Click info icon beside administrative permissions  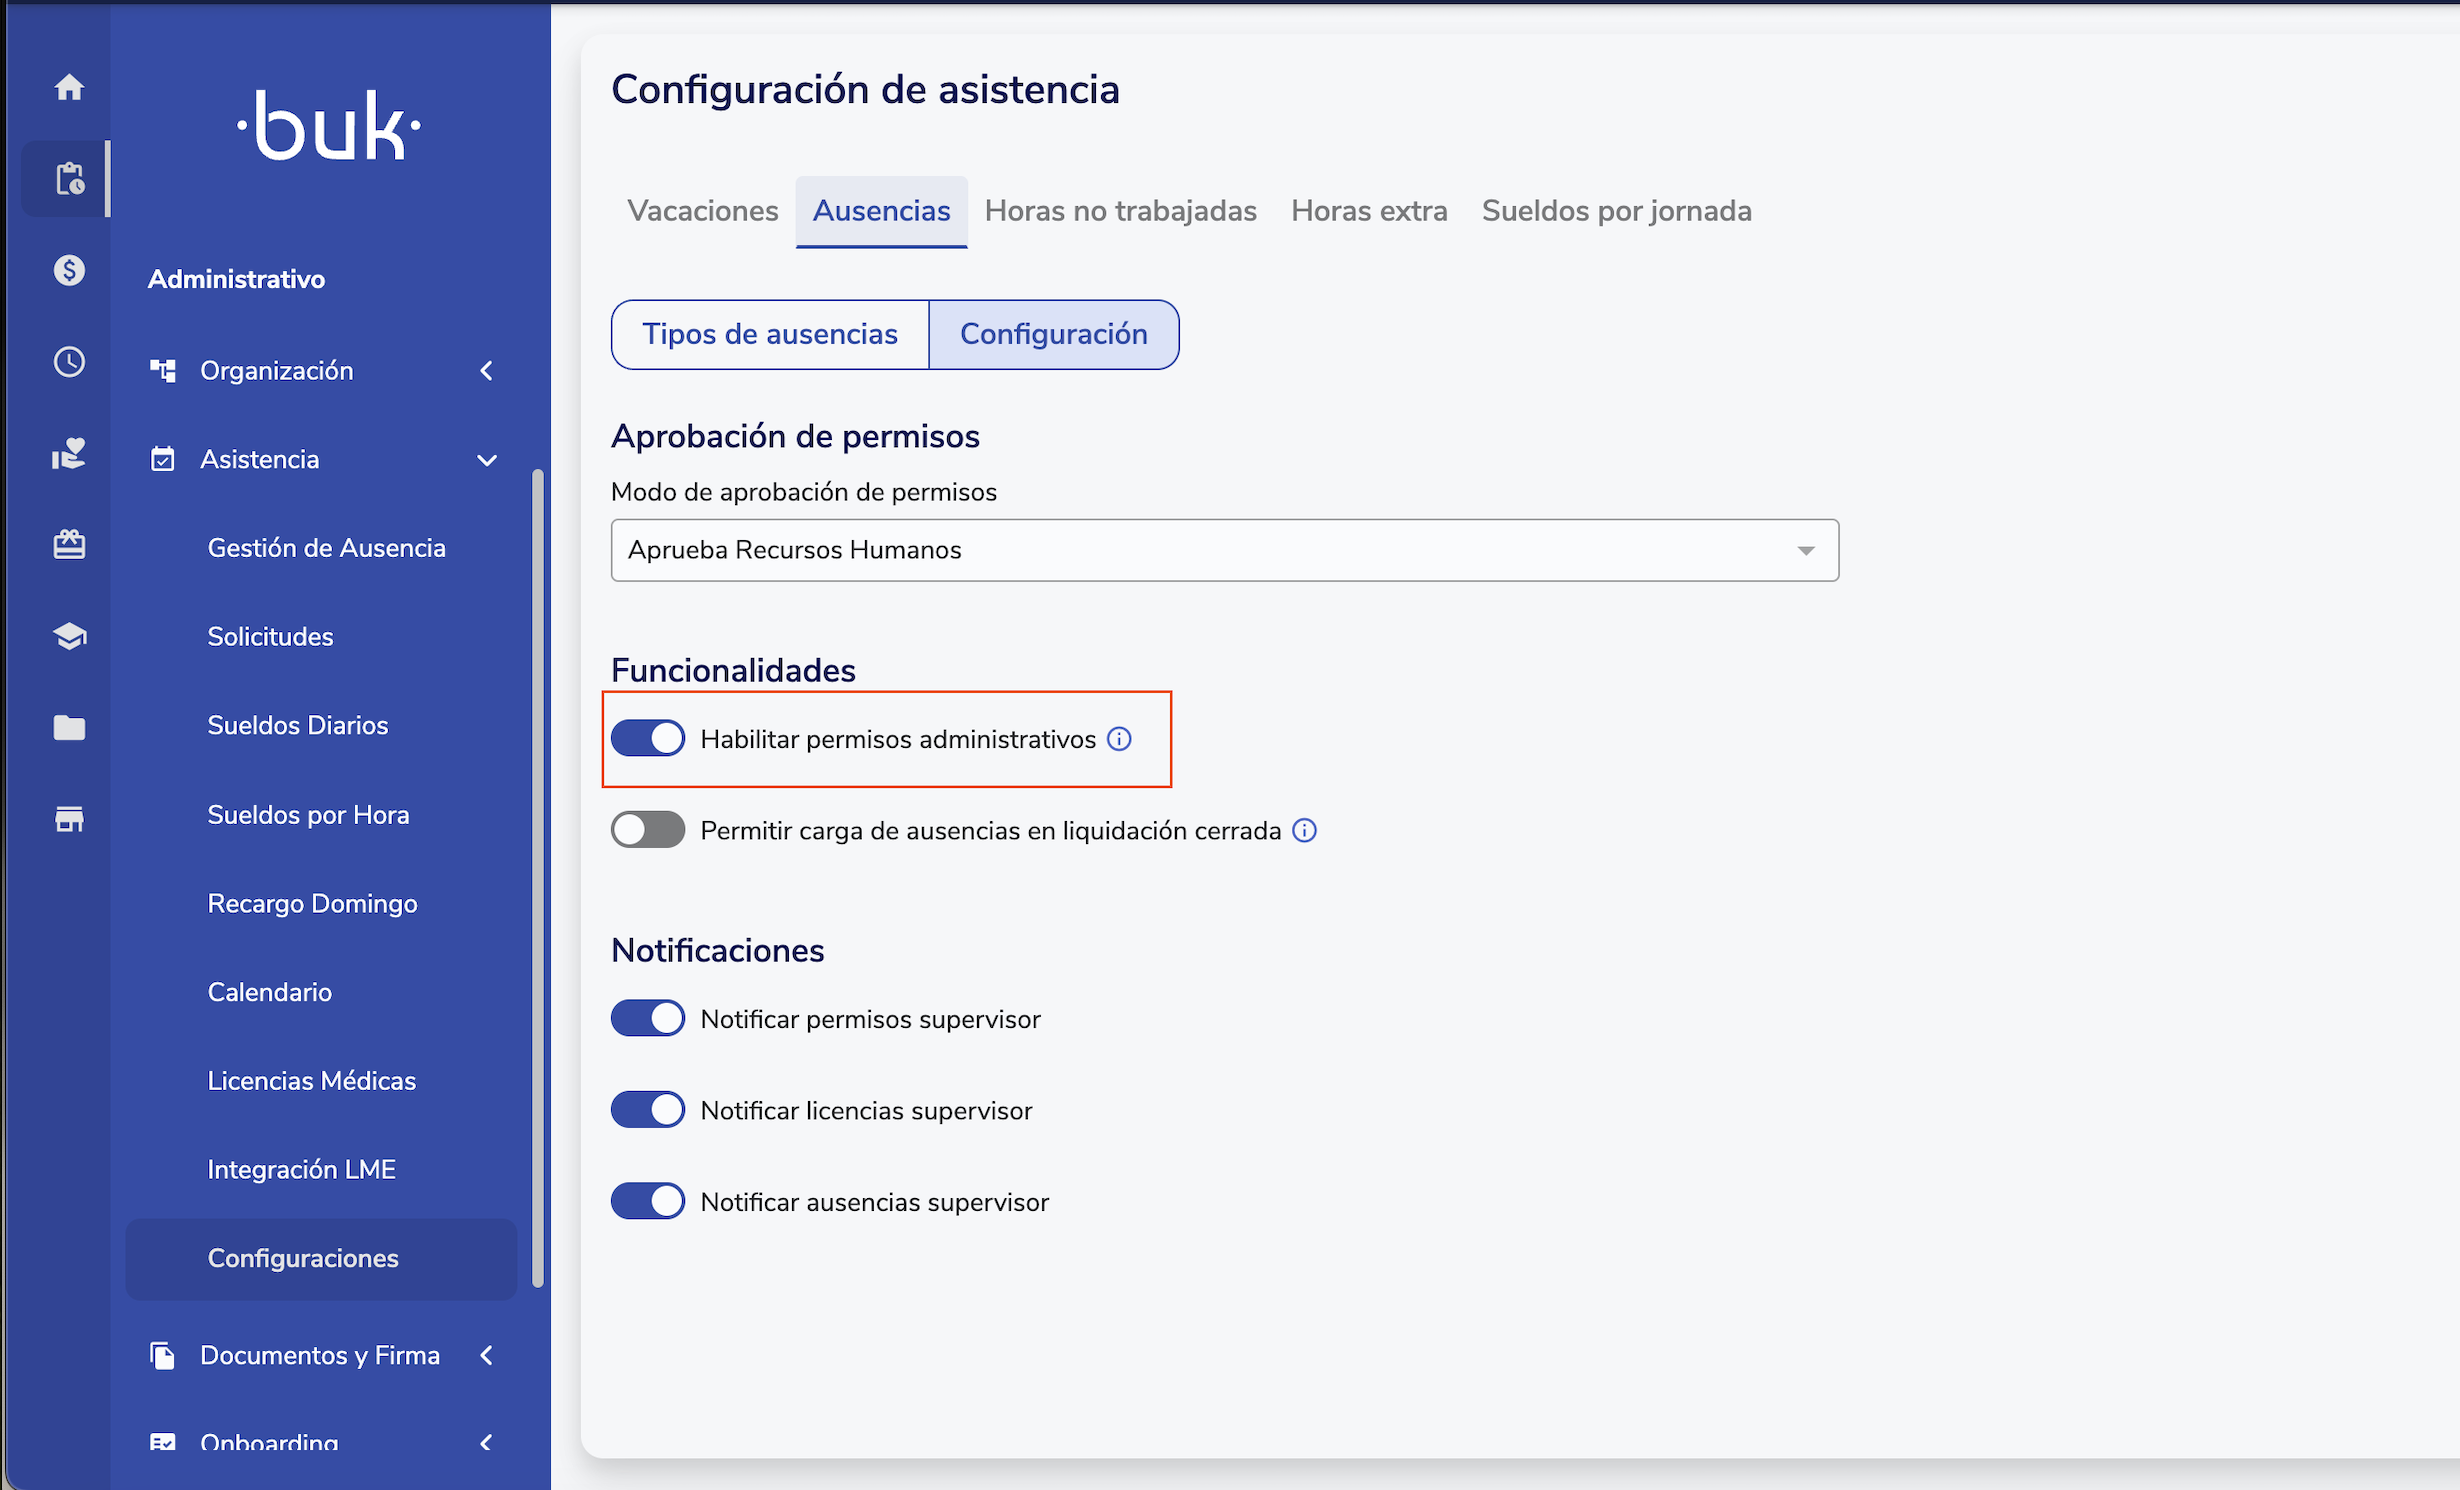[1119, 739]
